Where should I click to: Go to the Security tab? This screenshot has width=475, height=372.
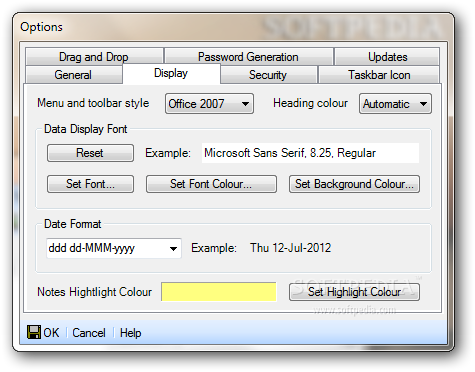point(268,75)
